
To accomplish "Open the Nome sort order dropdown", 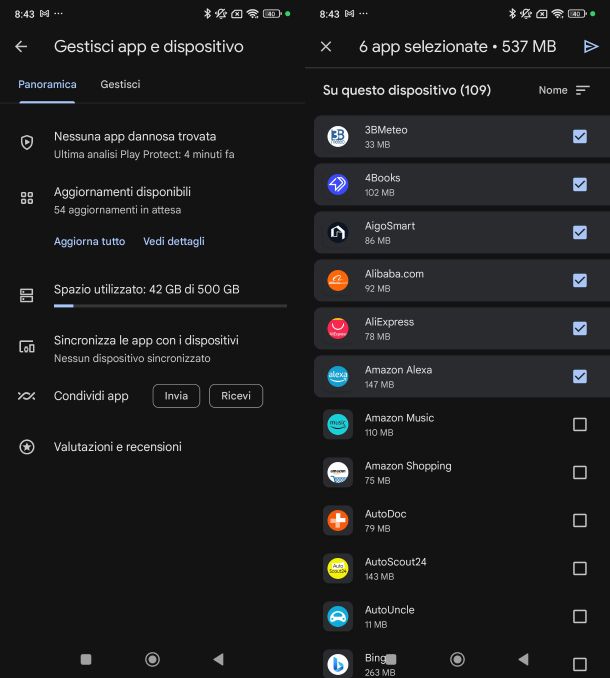I will point(564,90).
